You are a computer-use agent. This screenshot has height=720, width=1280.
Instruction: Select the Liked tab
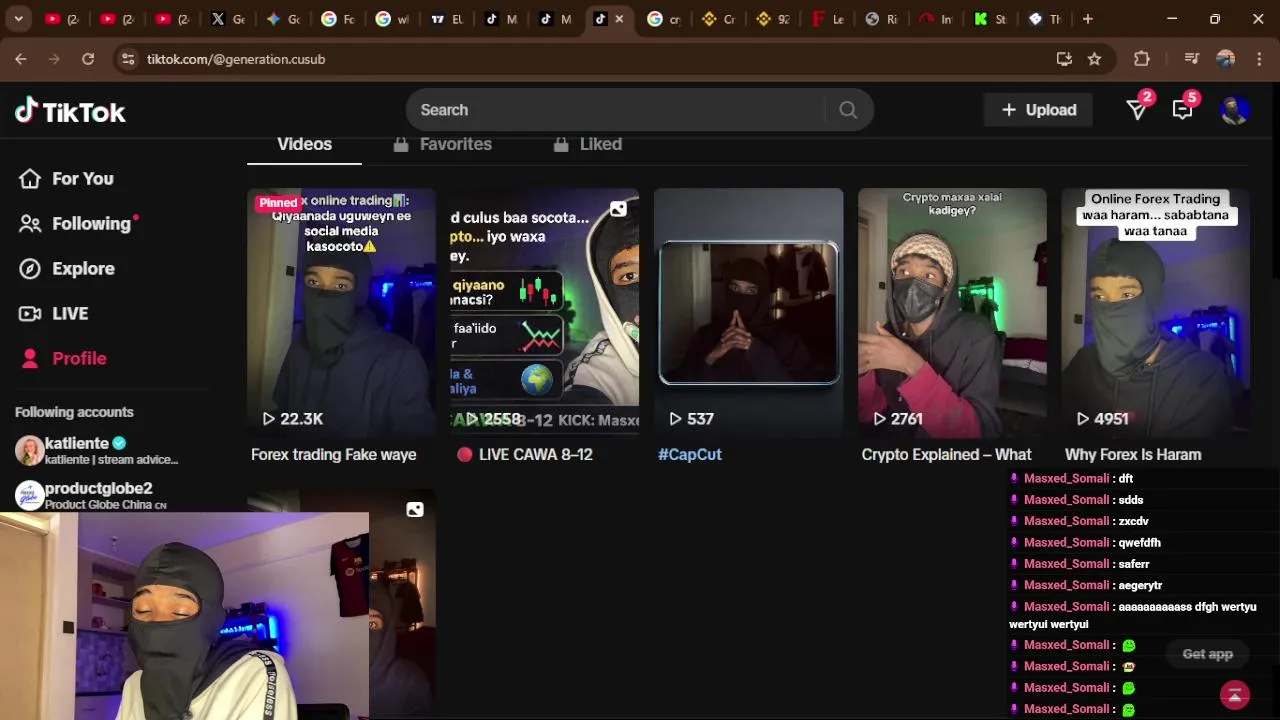coord(588,145)
